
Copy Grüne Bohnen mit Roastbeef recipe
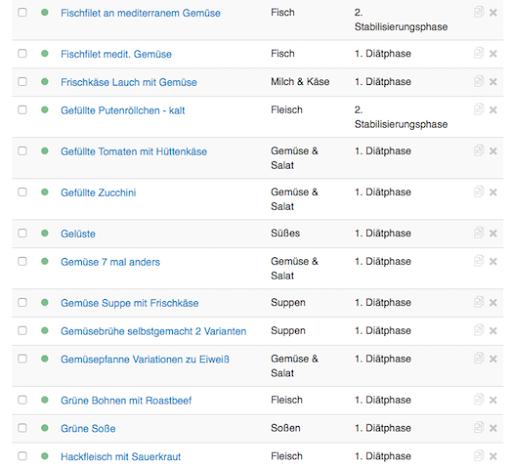479,399
